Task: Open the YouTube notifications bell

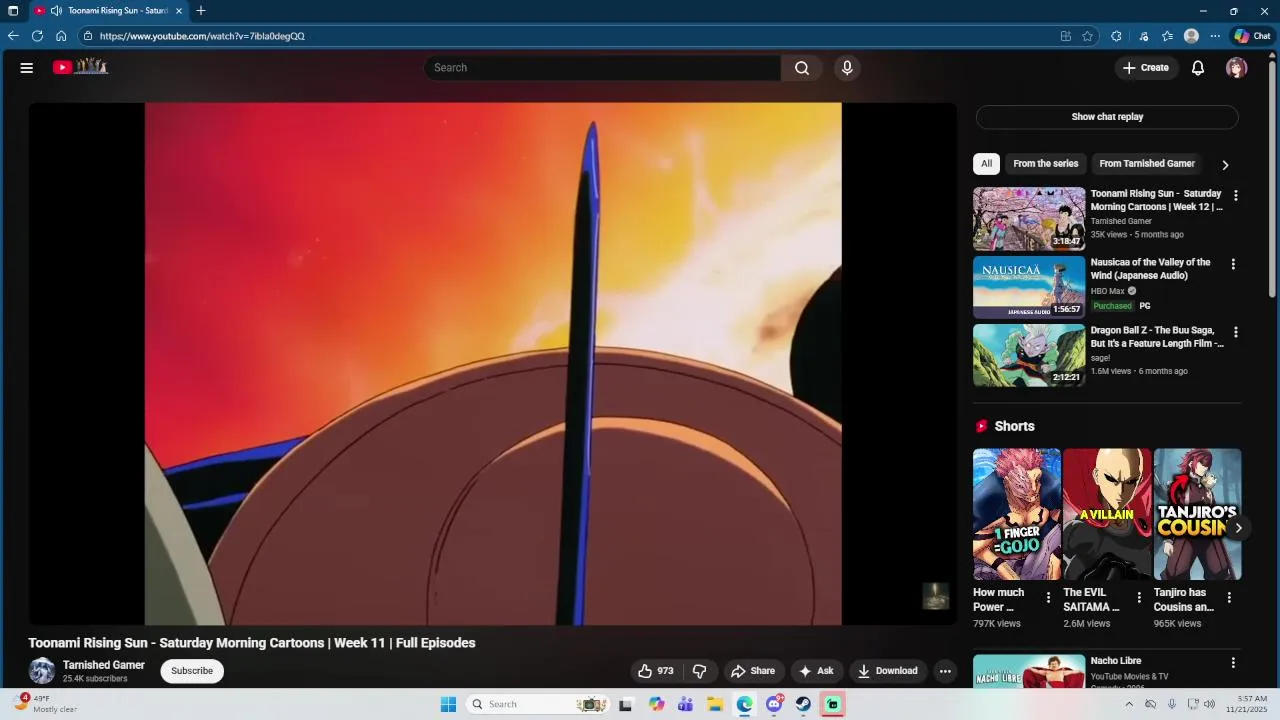Action: point(1198,68)
